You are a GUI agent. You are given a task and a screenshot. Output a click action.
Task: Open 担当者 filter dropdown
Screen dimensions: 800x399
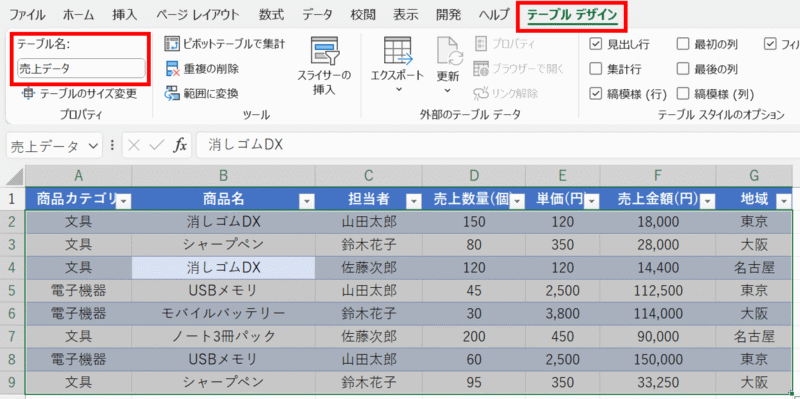[x=414, y=202]
